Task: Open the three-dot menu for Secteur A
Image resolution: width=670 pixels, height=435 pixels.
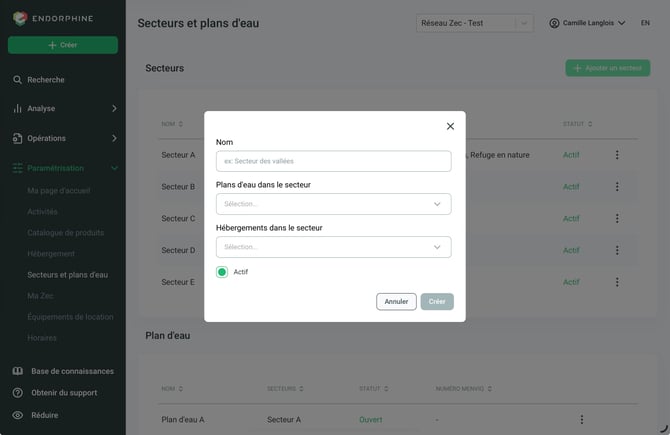Action: [617, 155]
